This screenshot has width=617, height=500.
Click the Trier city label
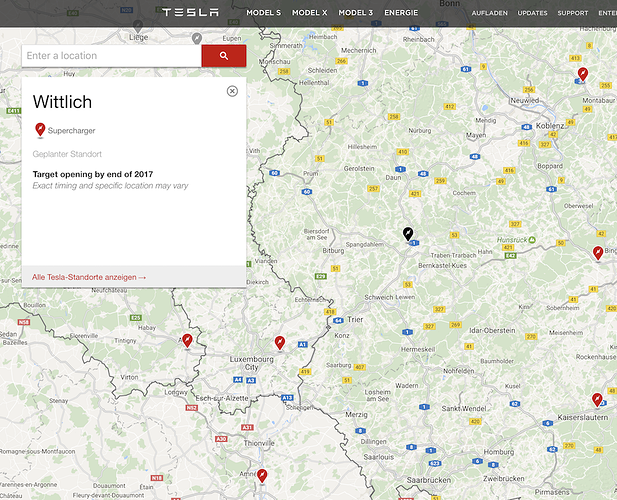click(x=355, y=319)
